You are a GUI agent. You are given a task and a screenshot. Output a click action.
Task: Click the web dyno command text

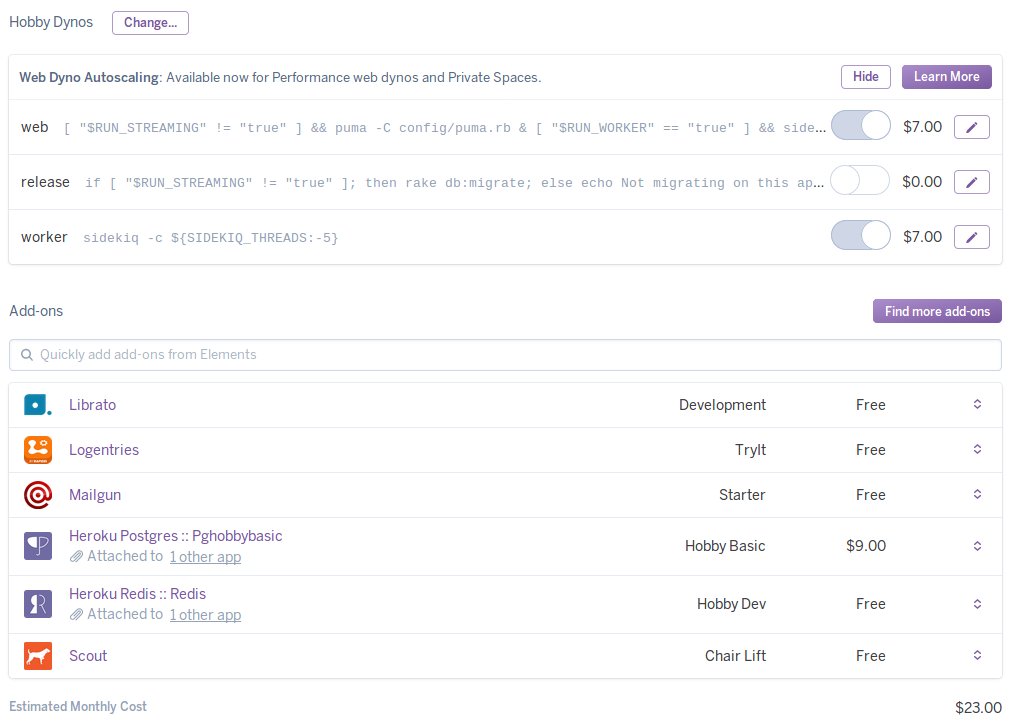tap(444, 128)
